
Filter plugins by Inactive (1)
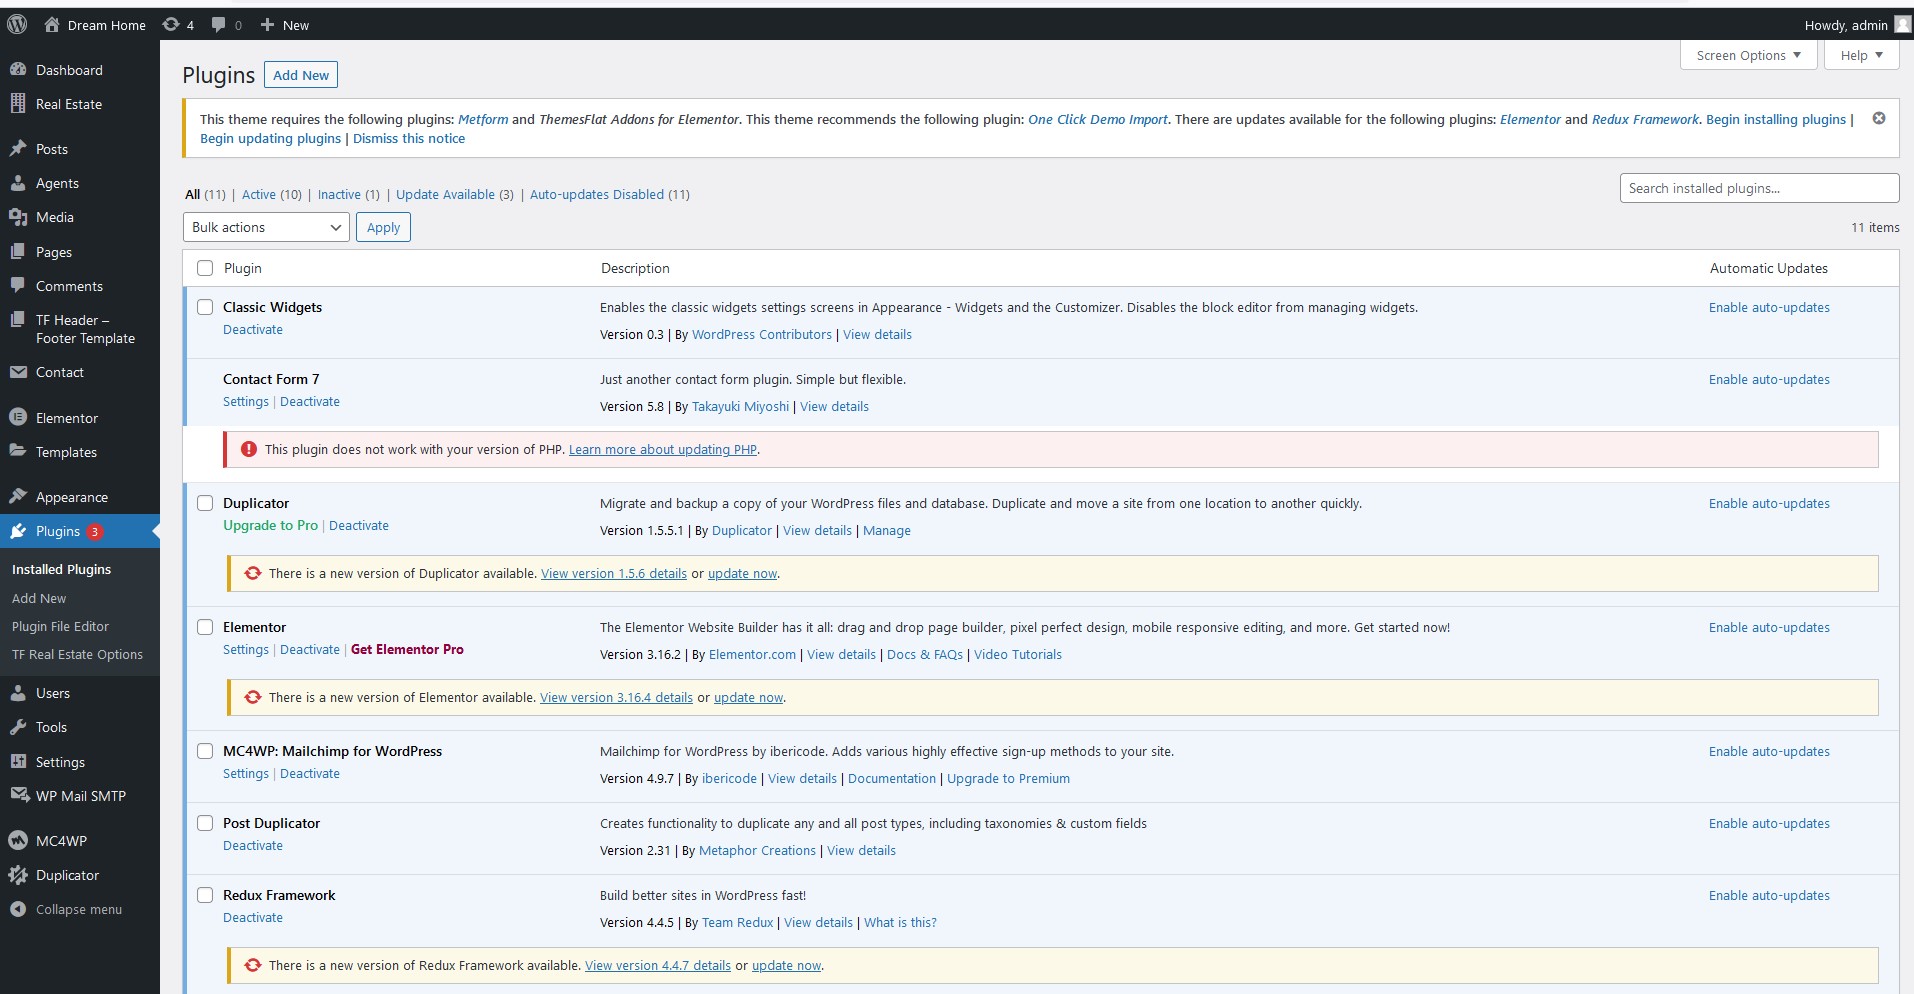[348, 195]
